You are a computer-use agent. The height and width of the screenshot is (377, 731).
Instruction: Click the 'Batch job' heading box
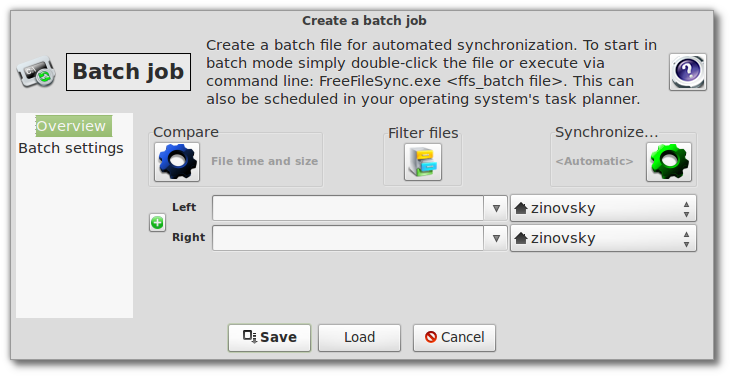pyautogui.click(x=128, y=72)
